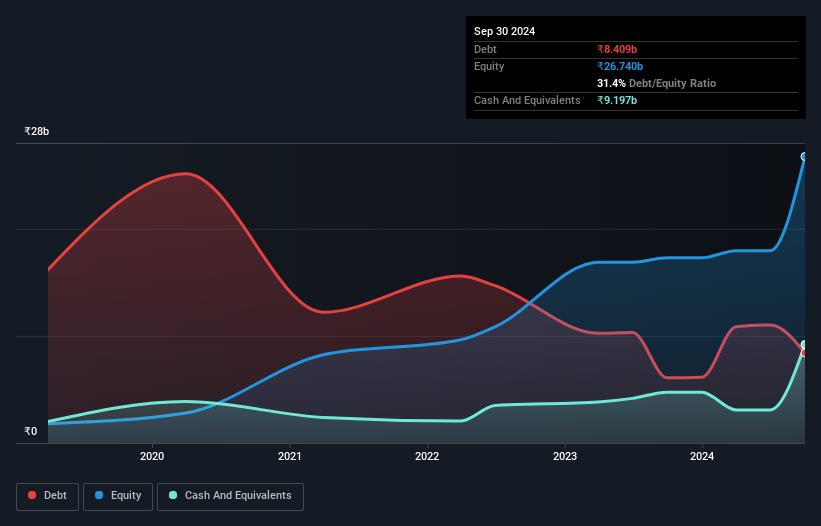Toggle the Debt series legend button

point(47,496)
